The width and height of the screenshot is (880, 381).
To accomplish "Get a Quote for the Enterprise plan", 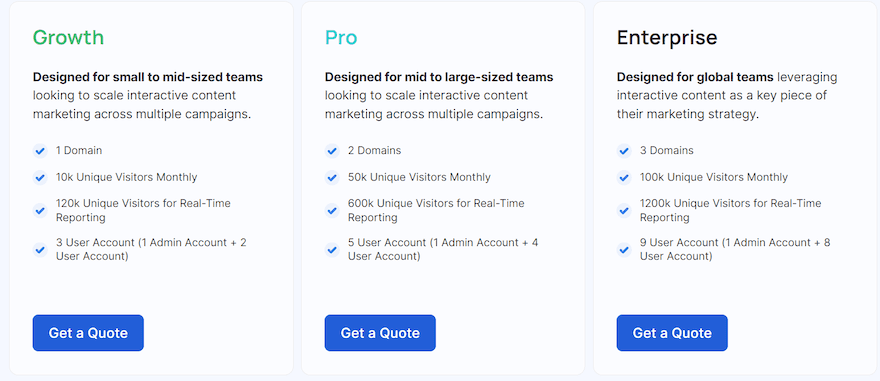I will coord(672,333).
